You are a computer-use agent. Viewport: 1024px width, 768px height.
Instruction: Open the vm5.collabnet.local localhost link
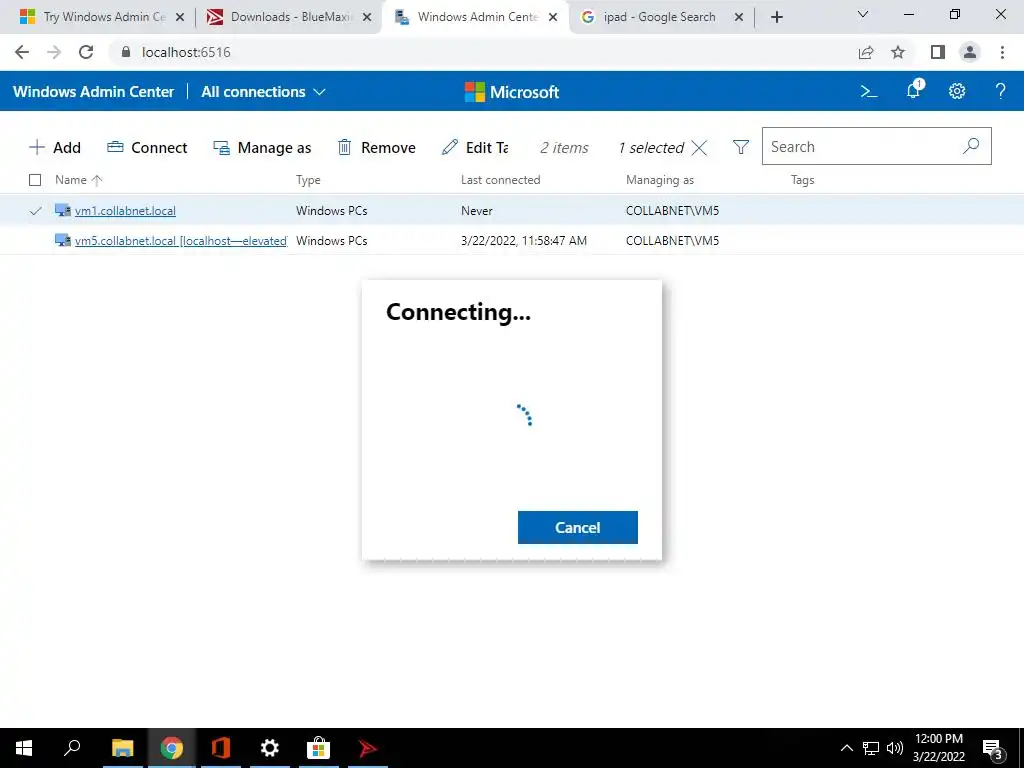point(181,241)
